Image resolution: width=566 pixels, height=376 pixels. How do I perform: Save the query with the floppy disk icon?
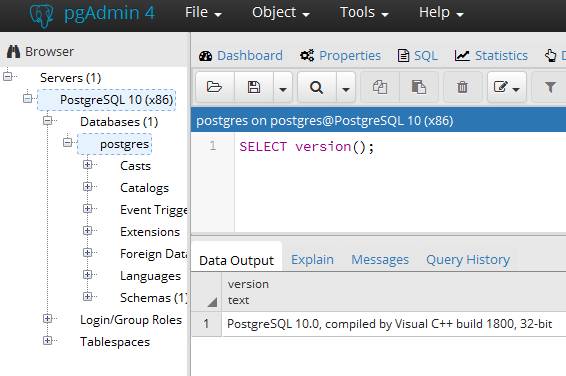[x=254, y=87]
